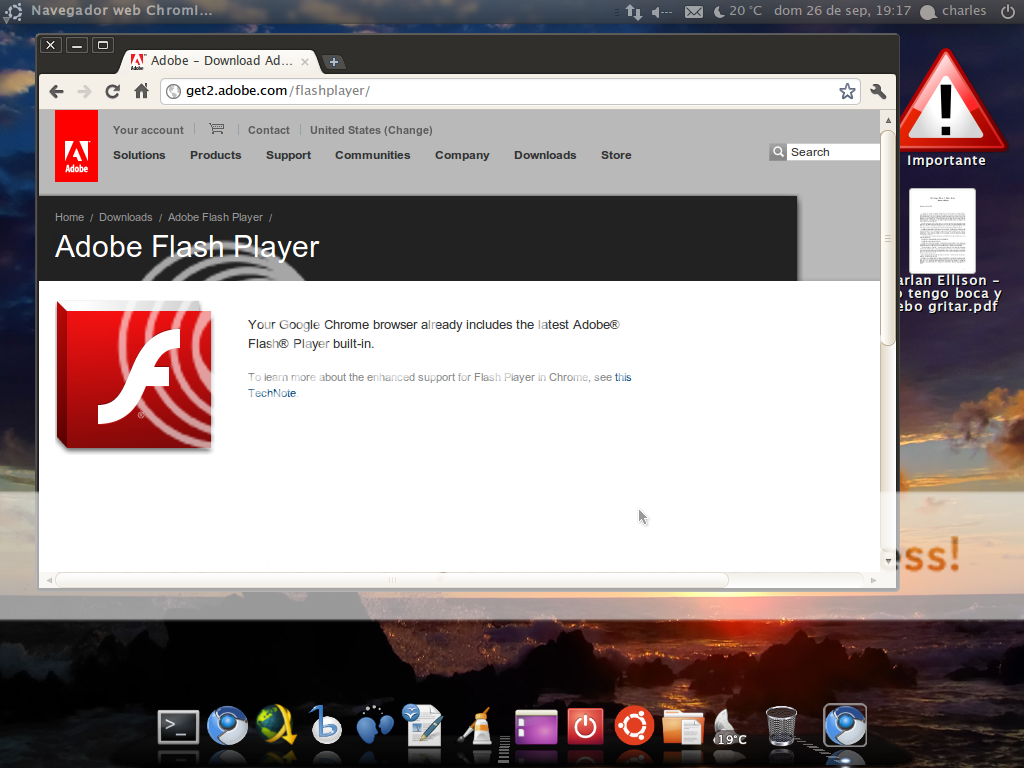The width and height of the screenshot is (1024, 768).
Task: Open the trash bin dock icon
Action: pos(781,726)
